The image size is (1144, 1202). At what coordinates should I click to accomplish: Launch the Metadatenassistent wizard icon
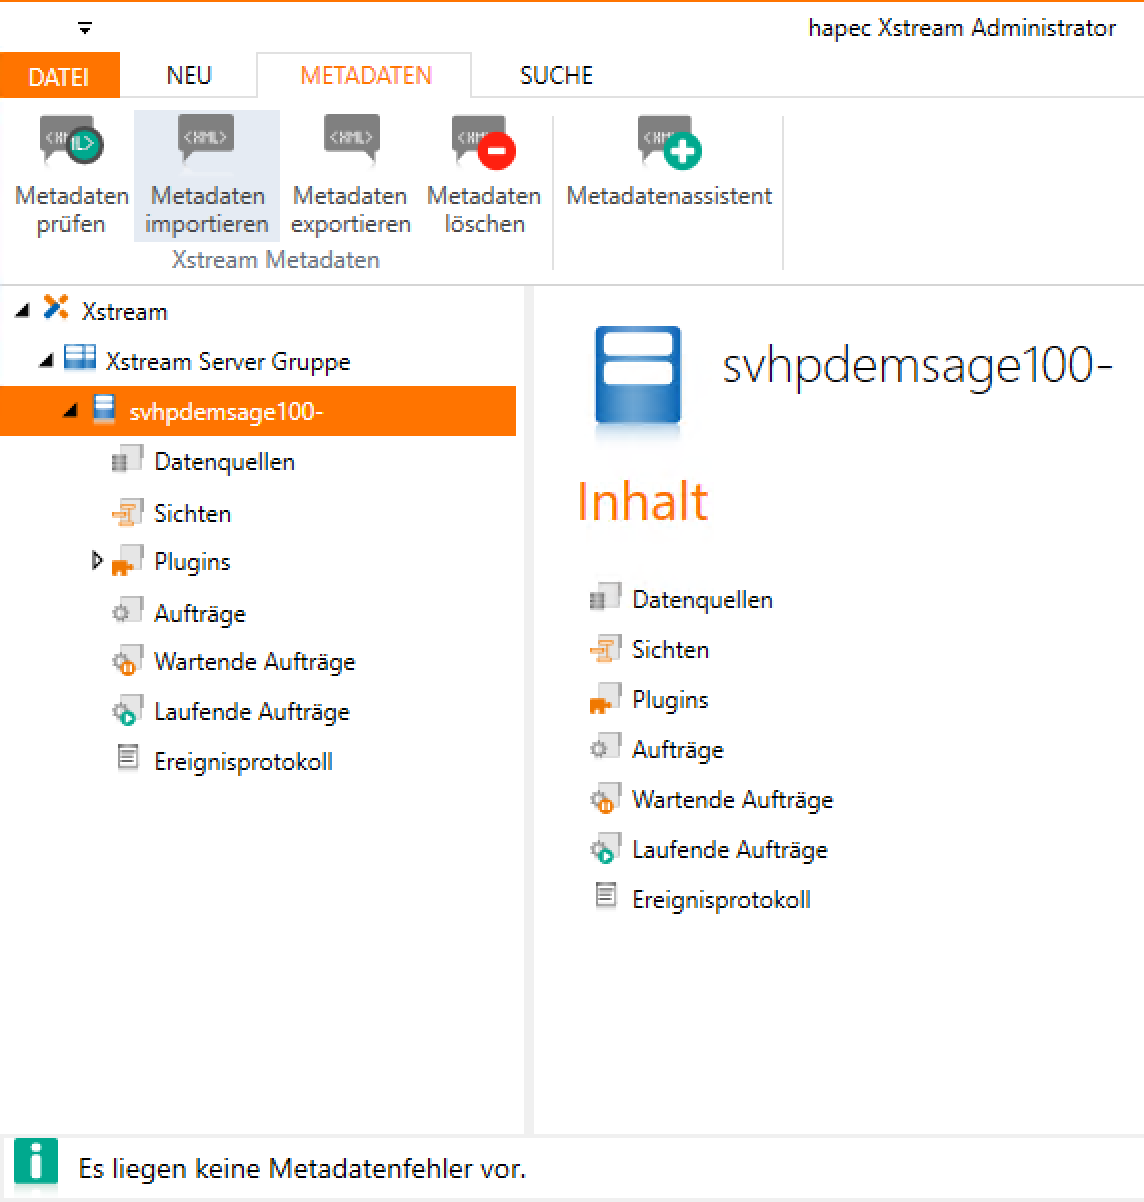669,144
